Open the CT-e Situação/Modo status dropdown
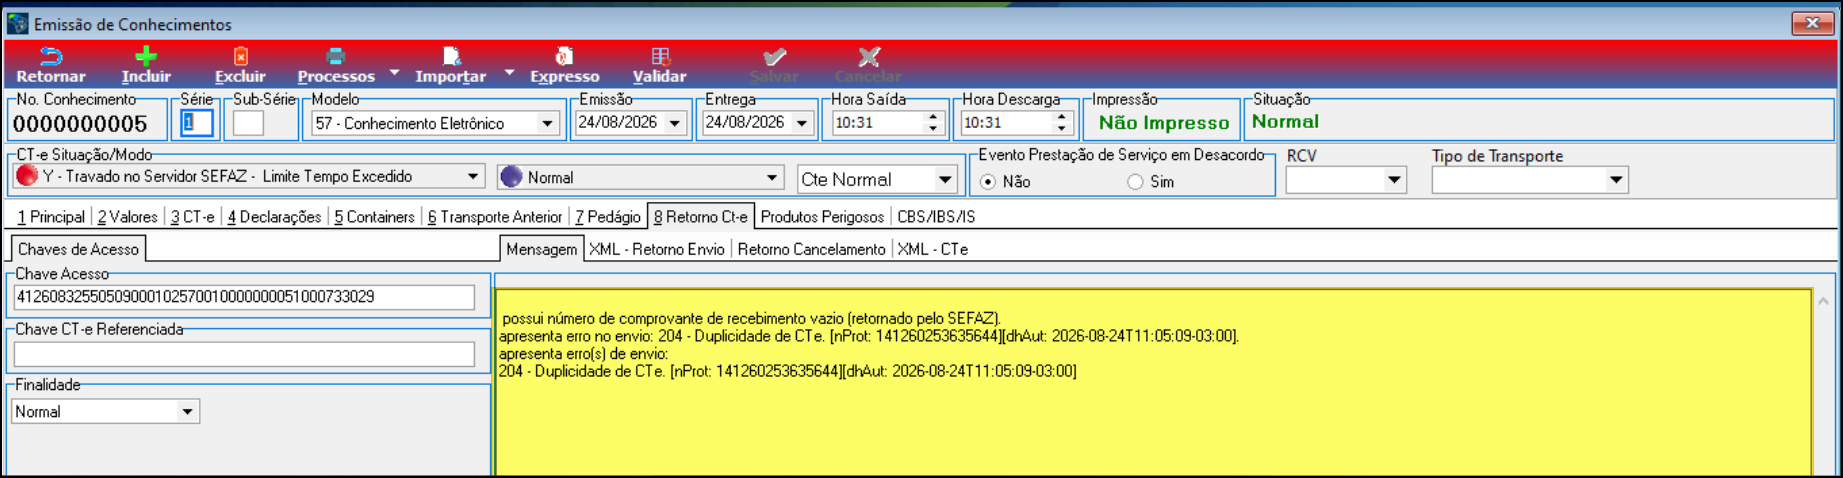 (472, 177)
